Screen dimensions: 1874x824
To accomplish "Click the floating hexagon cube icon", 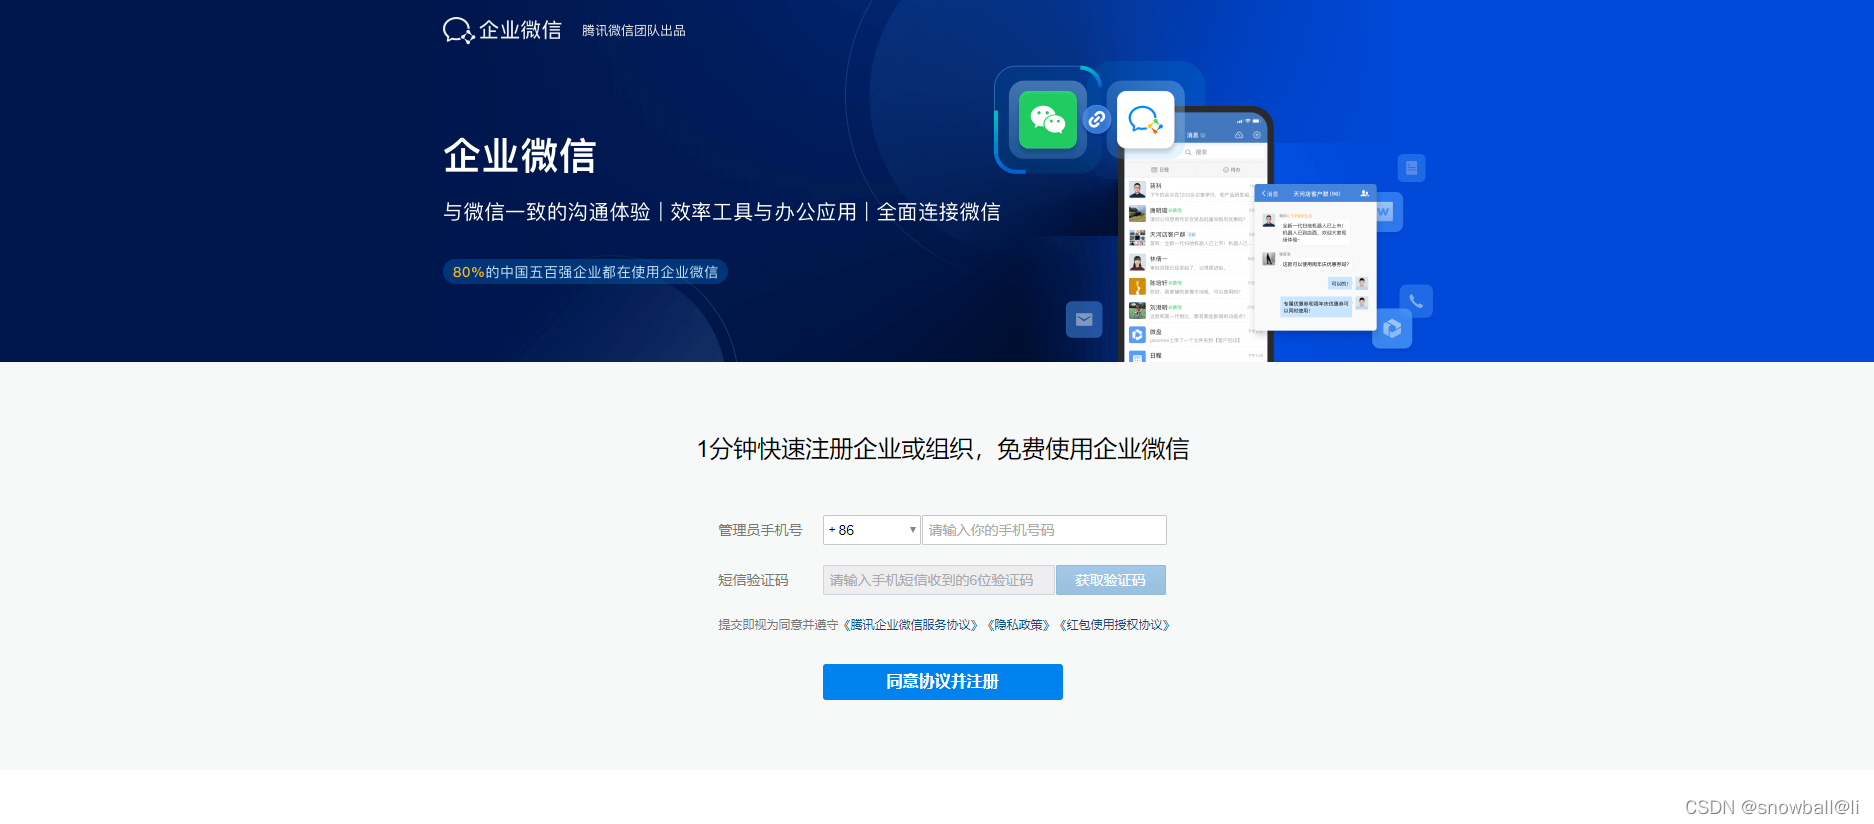I will 1392,329.
